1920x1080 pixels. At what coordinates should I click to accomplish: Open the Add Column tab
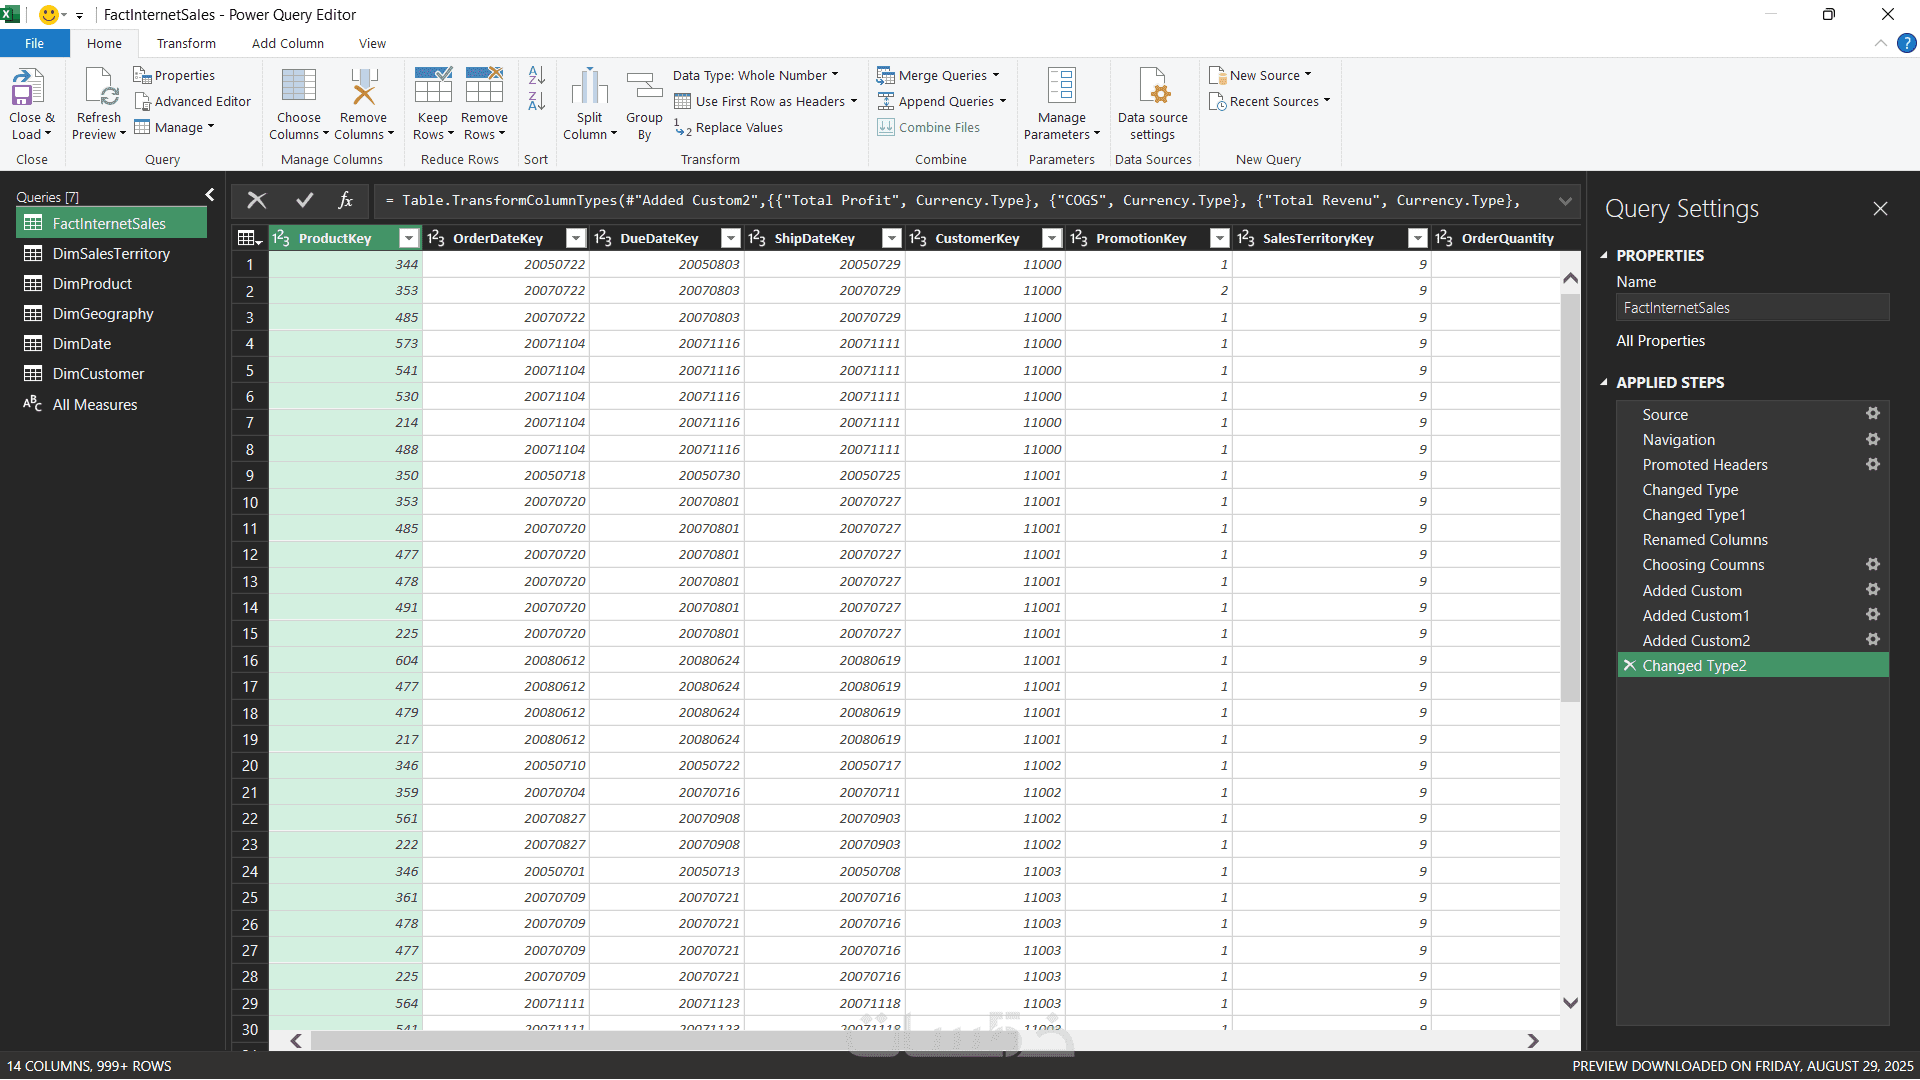click(x=287, y=44)
